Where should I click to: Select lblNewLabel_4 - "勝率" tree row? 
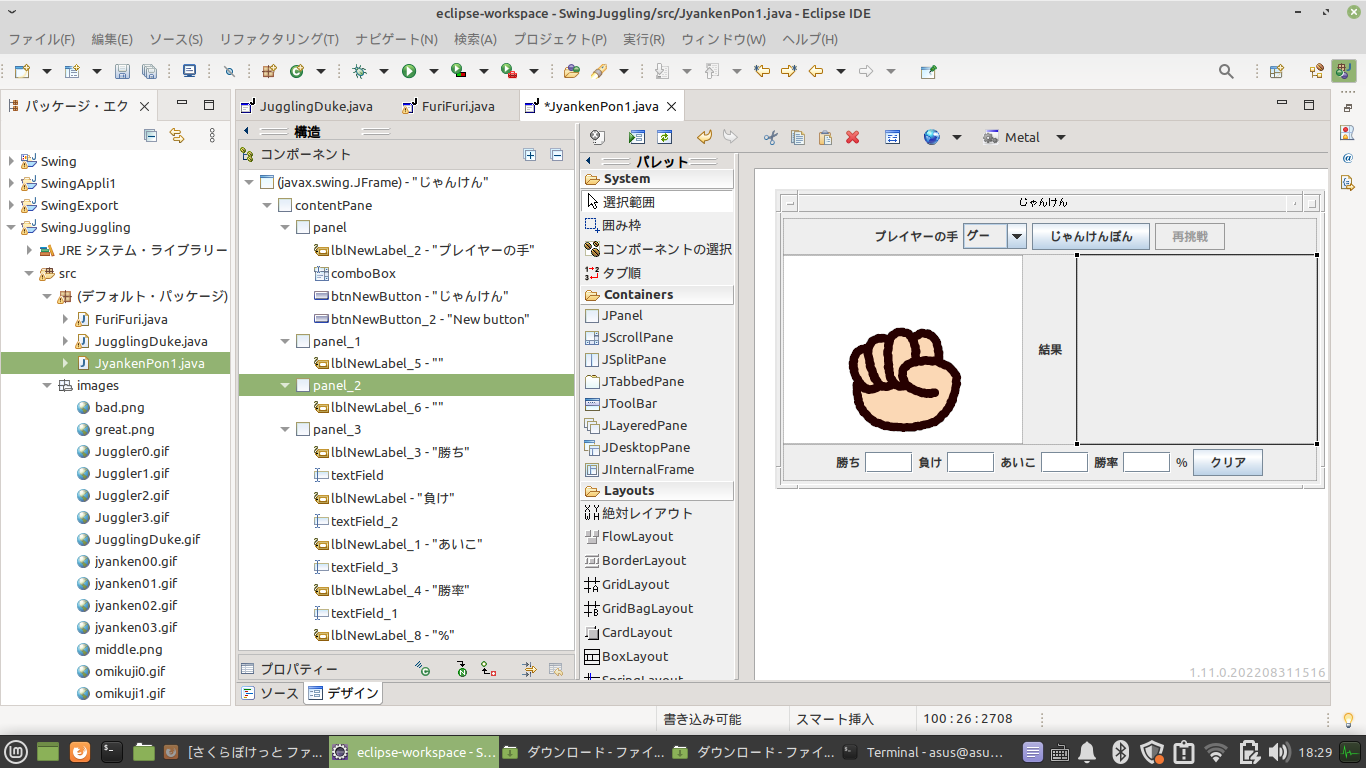pyautogui.click(x=391, y=590)
